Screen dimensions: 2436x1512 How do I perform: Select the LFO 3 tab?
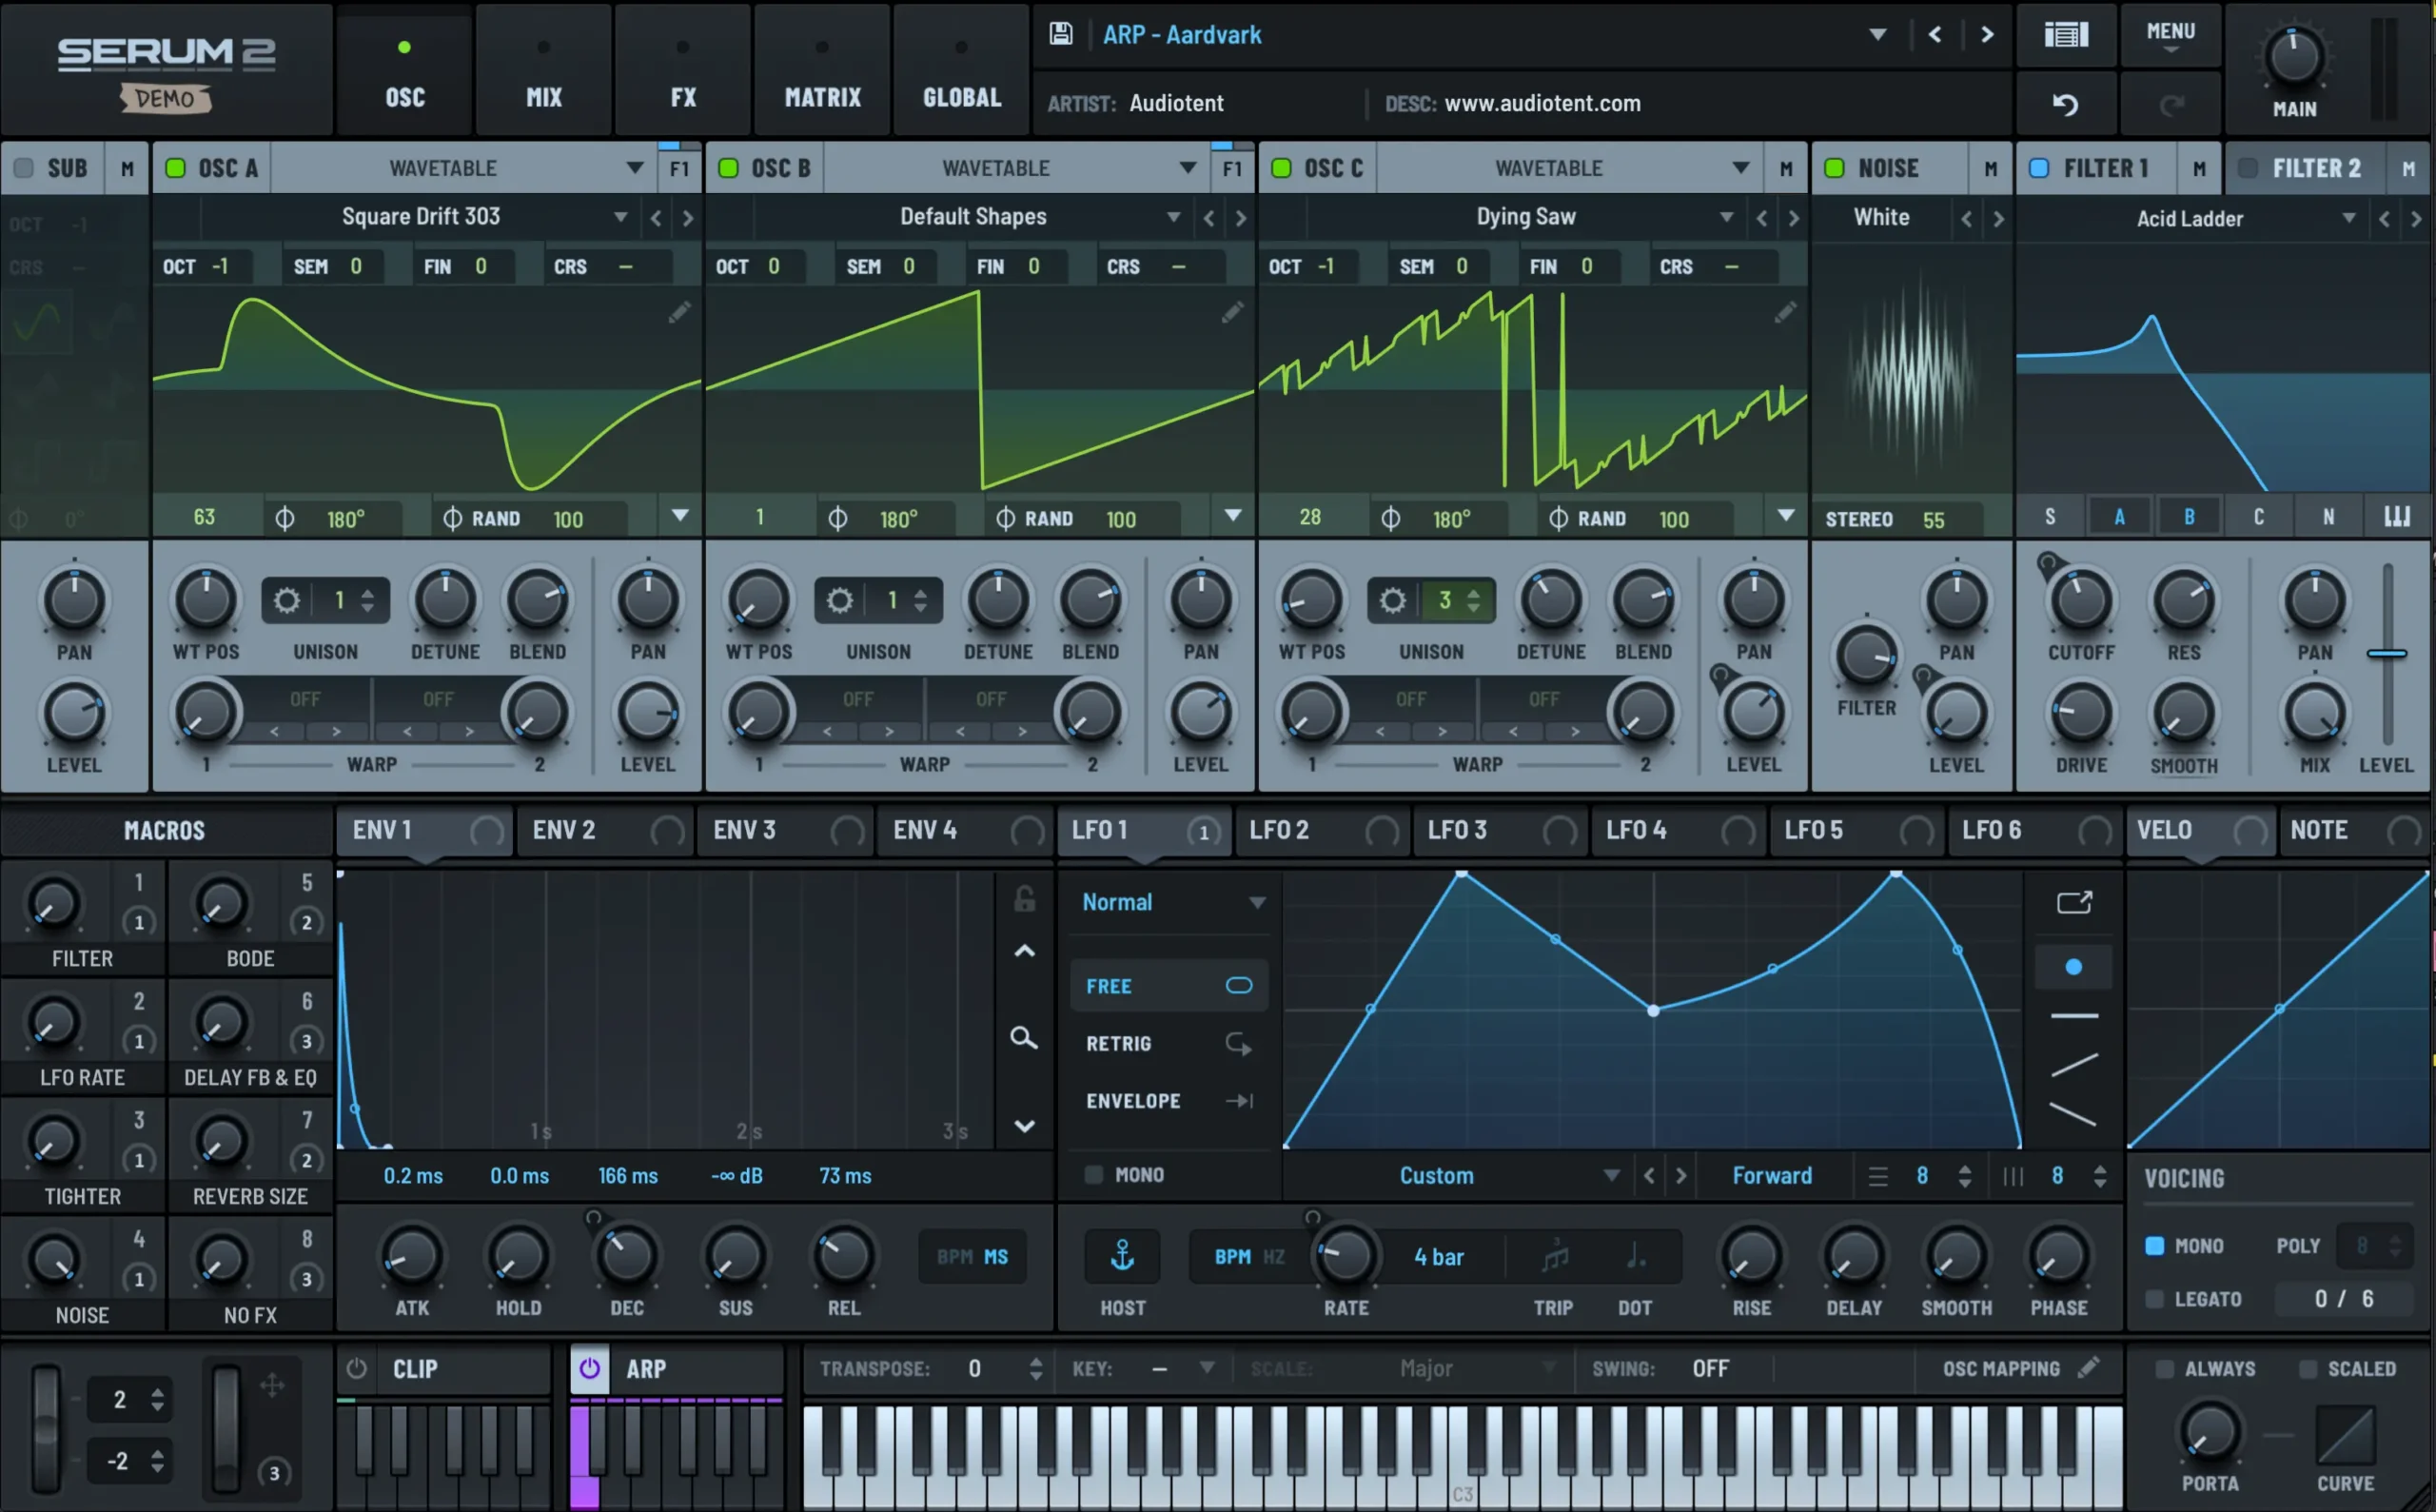pos(1459,830)
